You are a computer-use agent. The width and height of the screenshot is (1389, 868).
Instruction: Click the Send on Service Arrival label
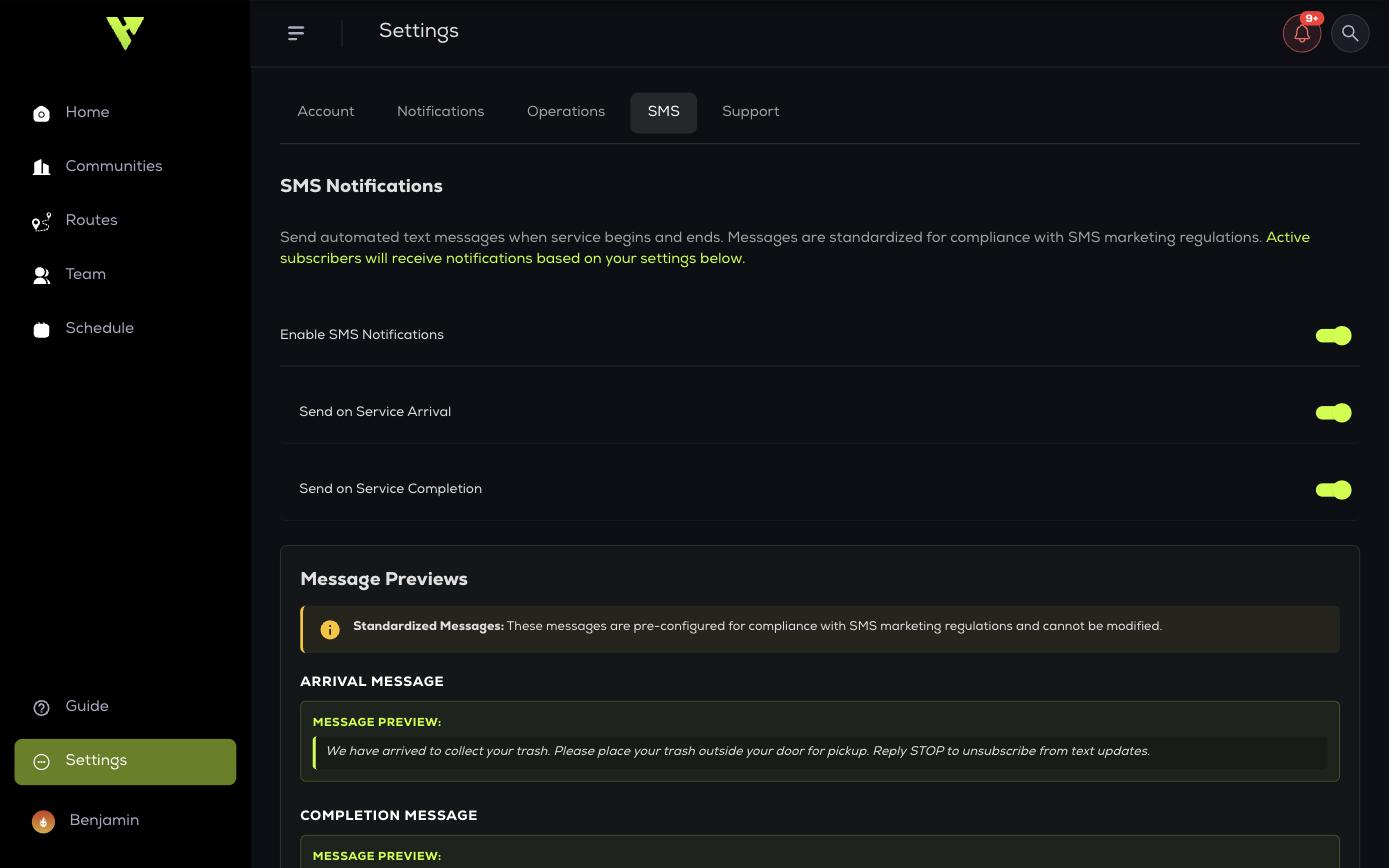pyautogui.click(x=375, y=412)
